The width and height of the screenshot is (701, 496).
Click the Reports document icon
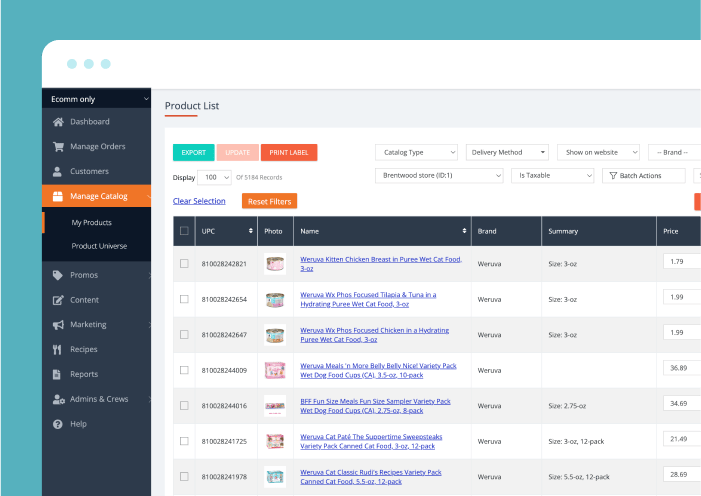pos(57,374)
